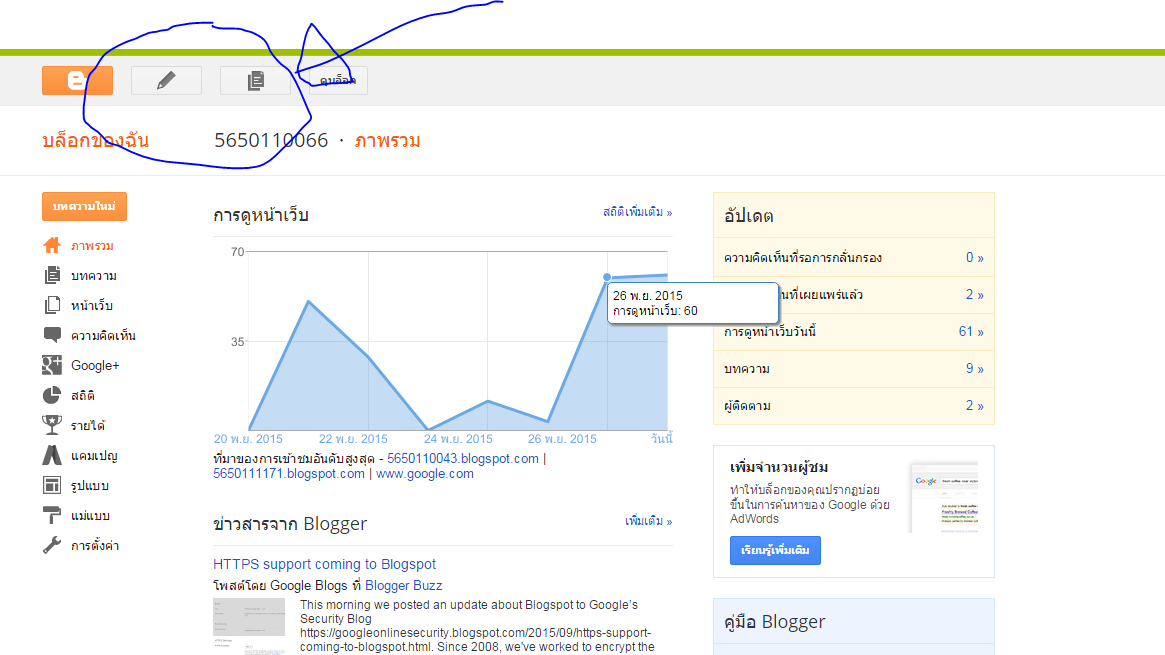1165x655 pixels.
Task: Click the pencil new post icon
Action: coord(166,80)
